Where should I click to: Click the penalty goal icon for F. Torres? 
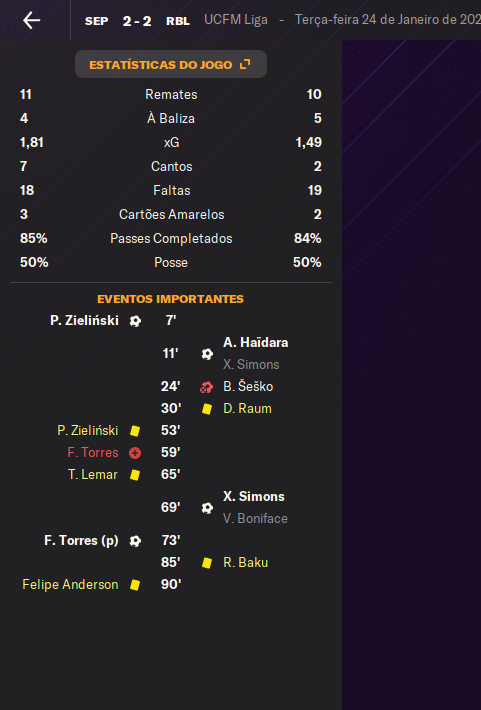tap(135, 541)
